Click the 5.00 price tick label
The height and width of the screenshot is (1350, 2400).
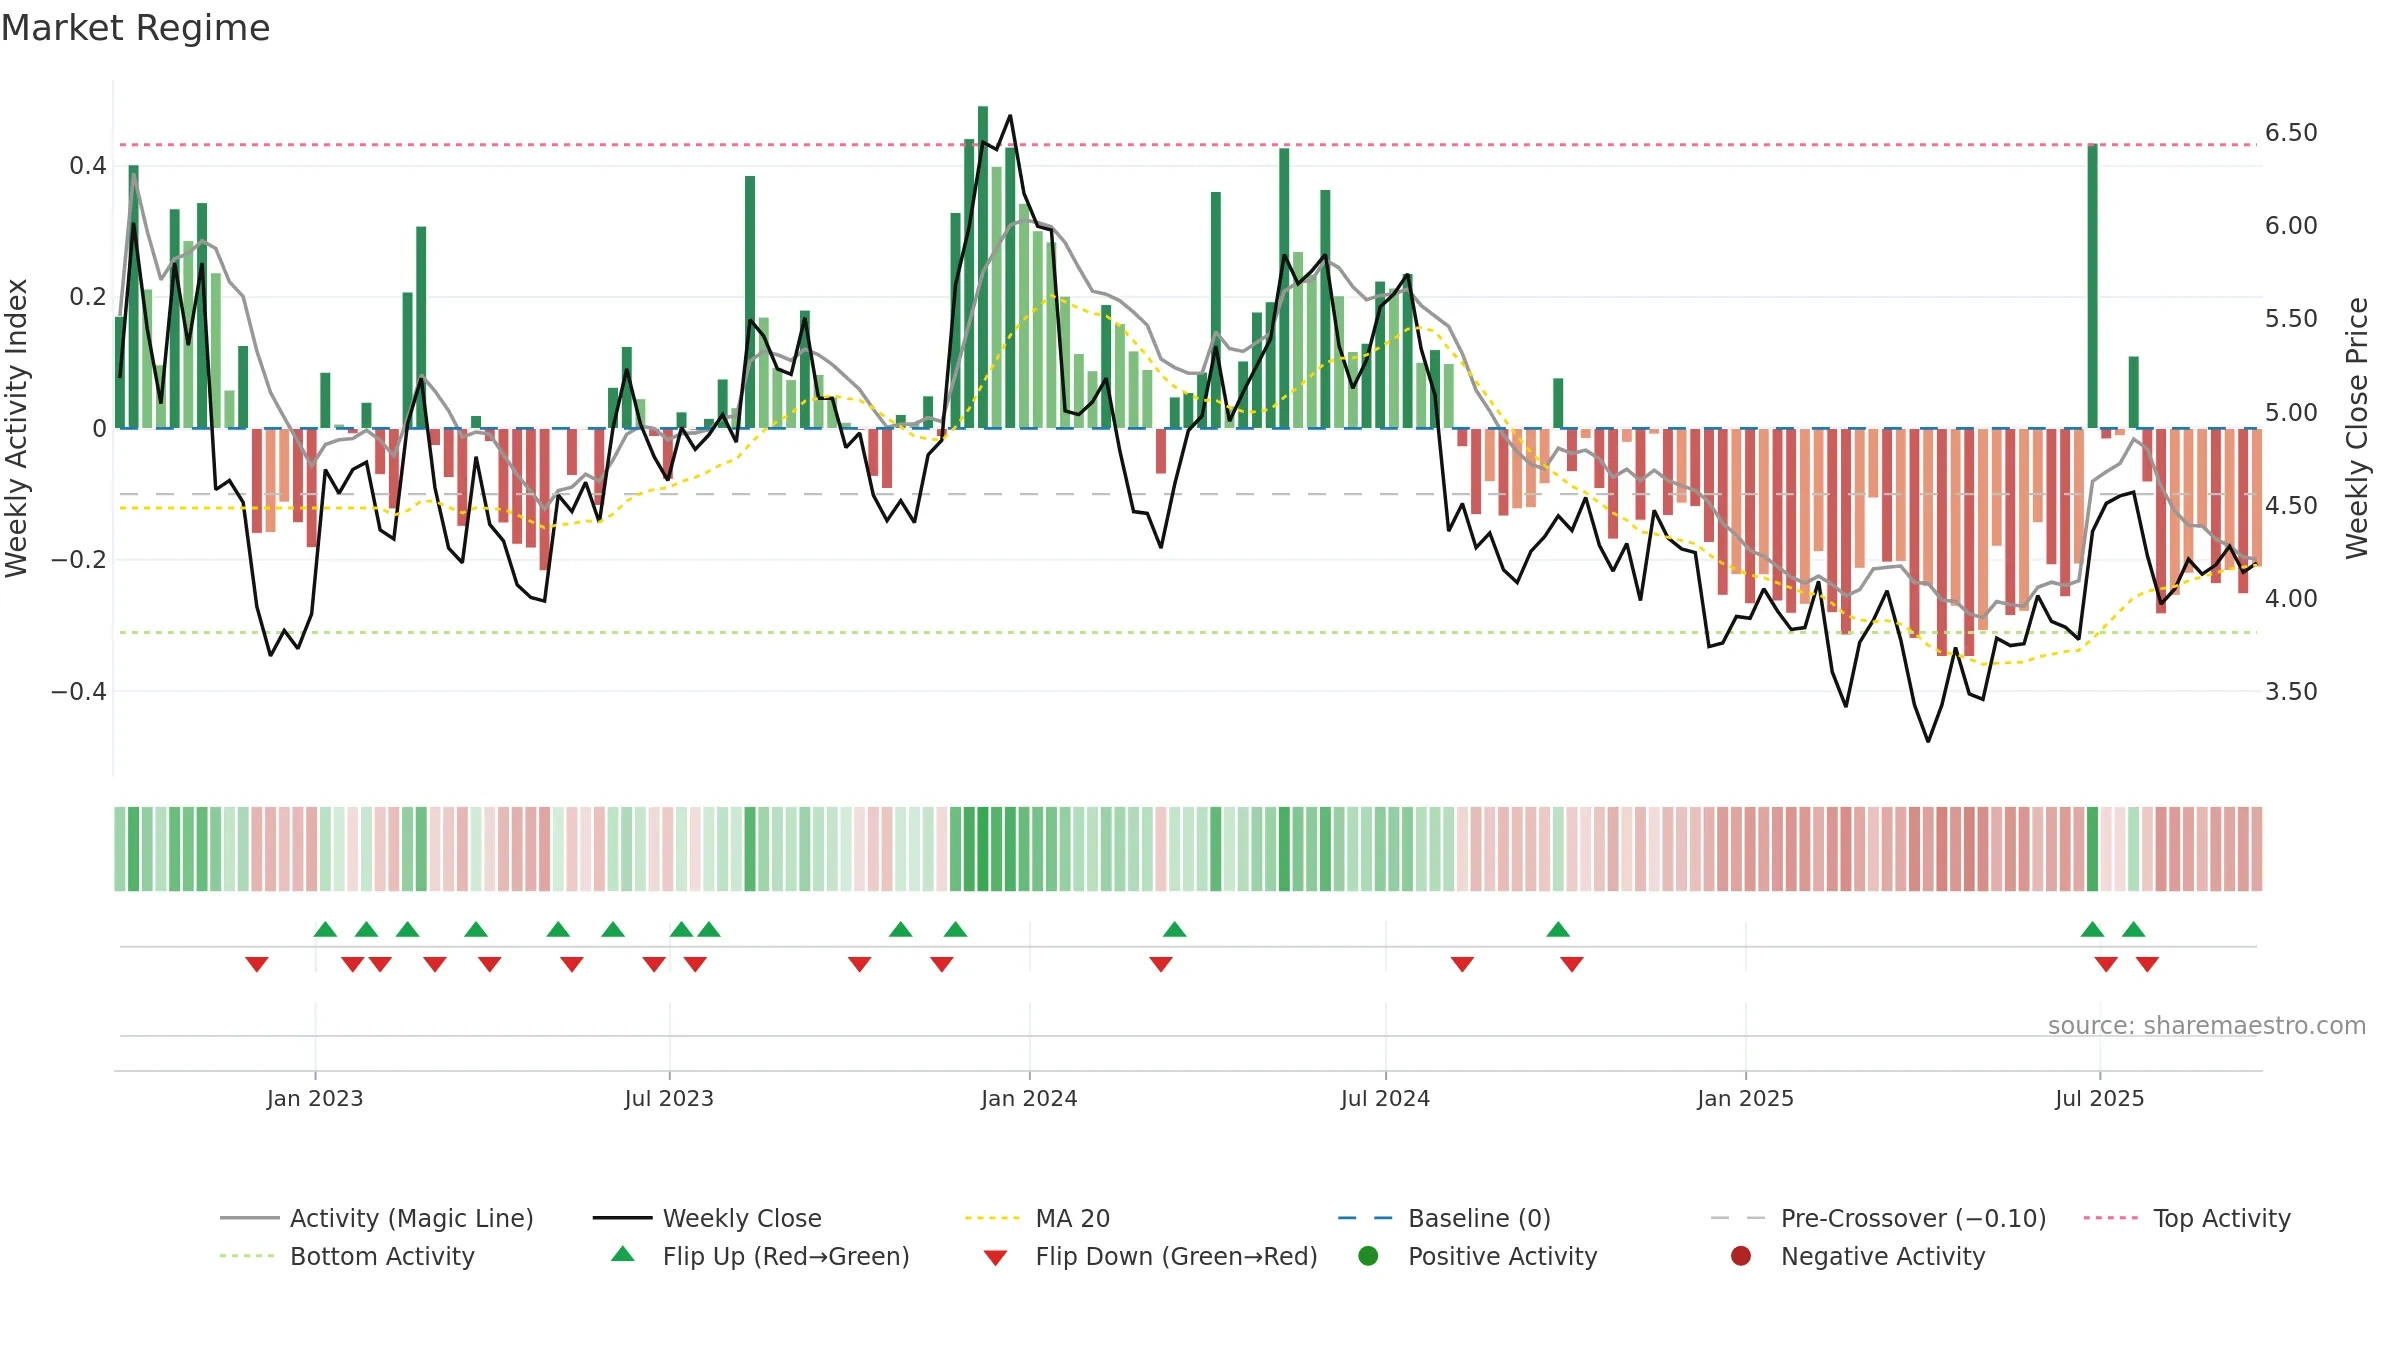[2291, 412]
